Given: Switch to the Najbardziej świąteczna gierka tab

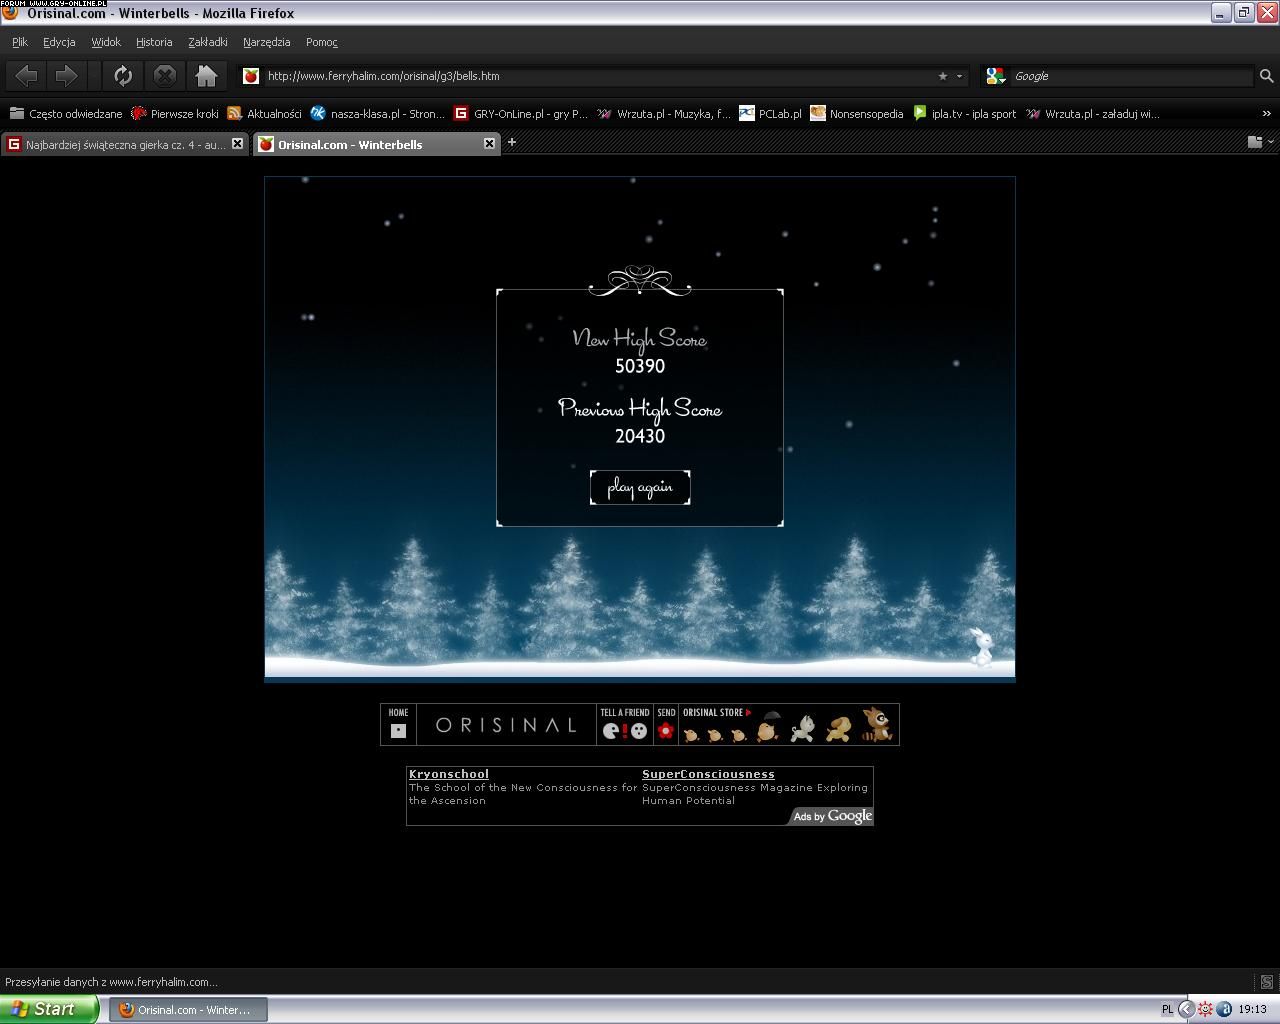Looking at the screenshot, I should point(118,144).
